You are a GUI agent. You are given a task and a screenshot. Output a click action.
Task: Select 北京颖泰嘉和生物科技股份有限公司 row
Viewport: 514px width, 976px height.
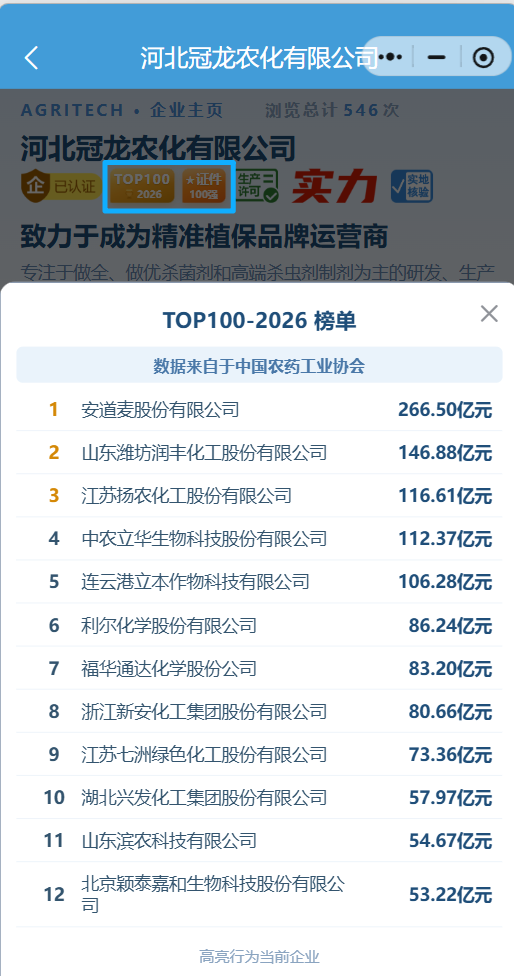coord(259,894)
